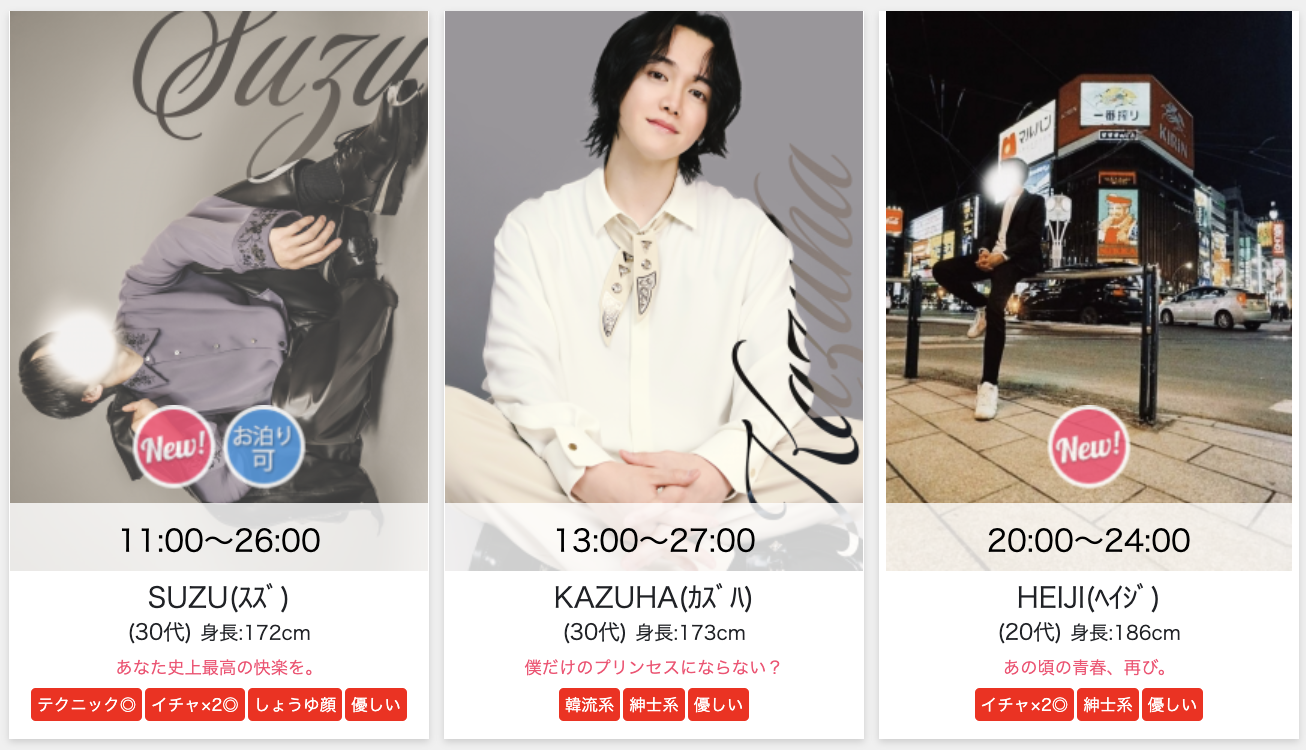Select HEIJI's 紳士系 tag
The image size is (1306, 750).
(1108, 705)
